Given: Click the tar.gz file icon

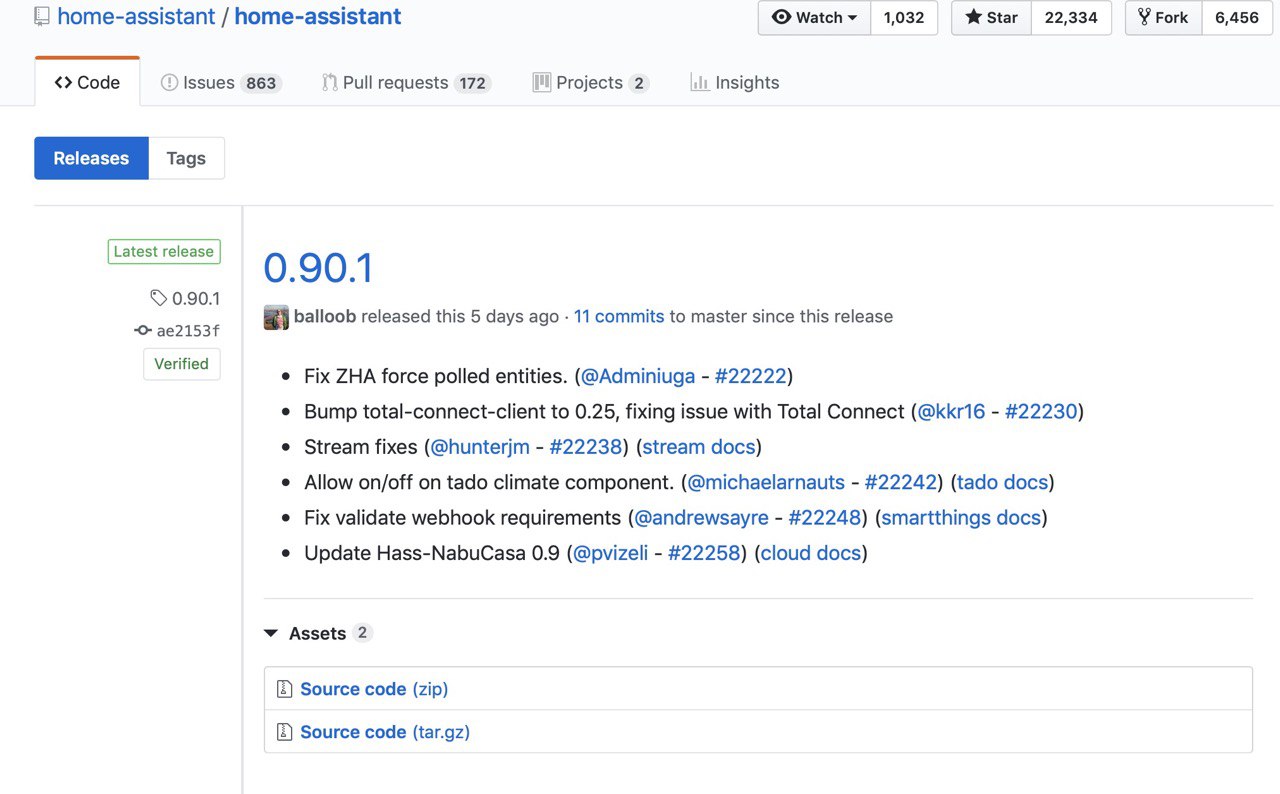Looking at the screenshot, I should [x=285, y=732].
